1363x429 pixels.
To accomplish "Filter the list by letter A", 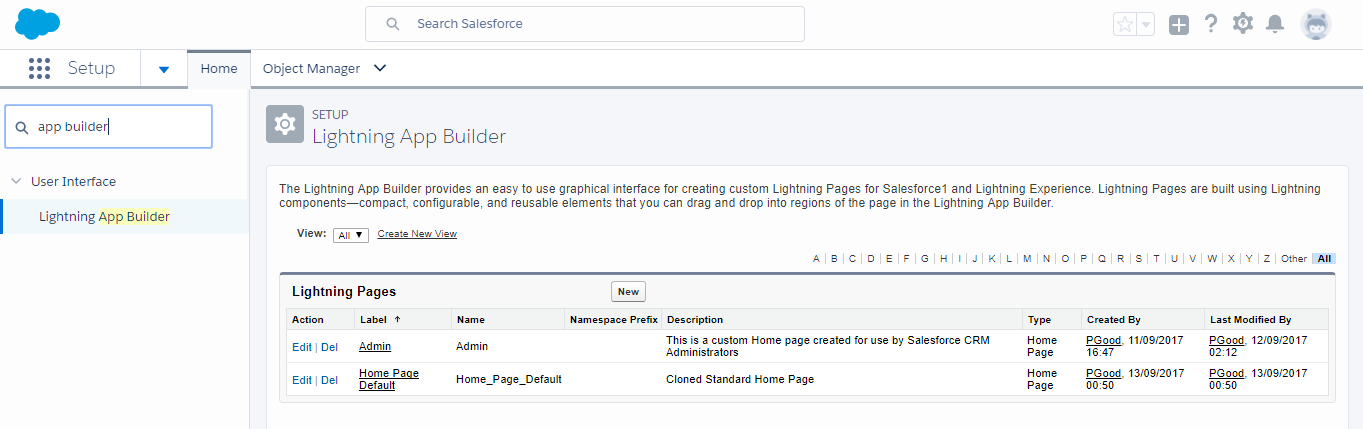I will [x=816, y=258].
